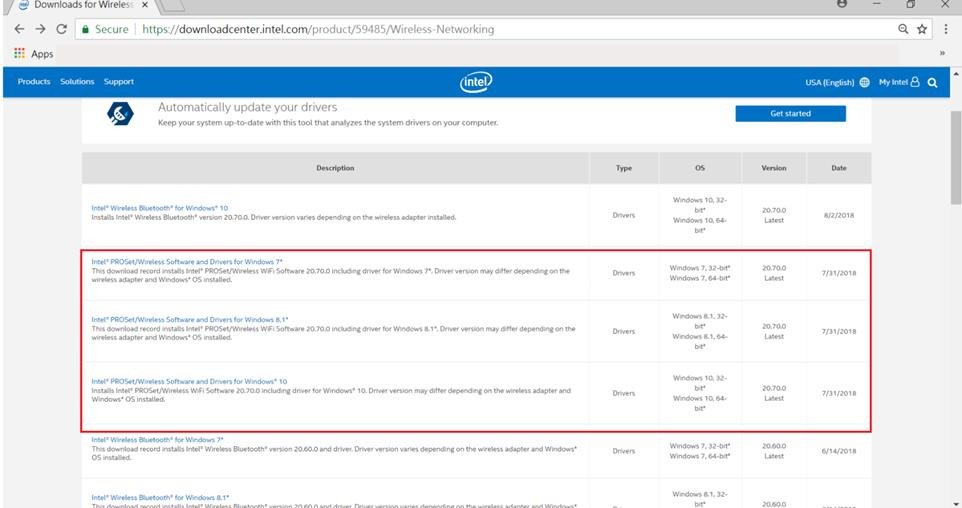Open PROSet/Wireless Drivers for Windows 8.1 link

[x=190, y=319]
